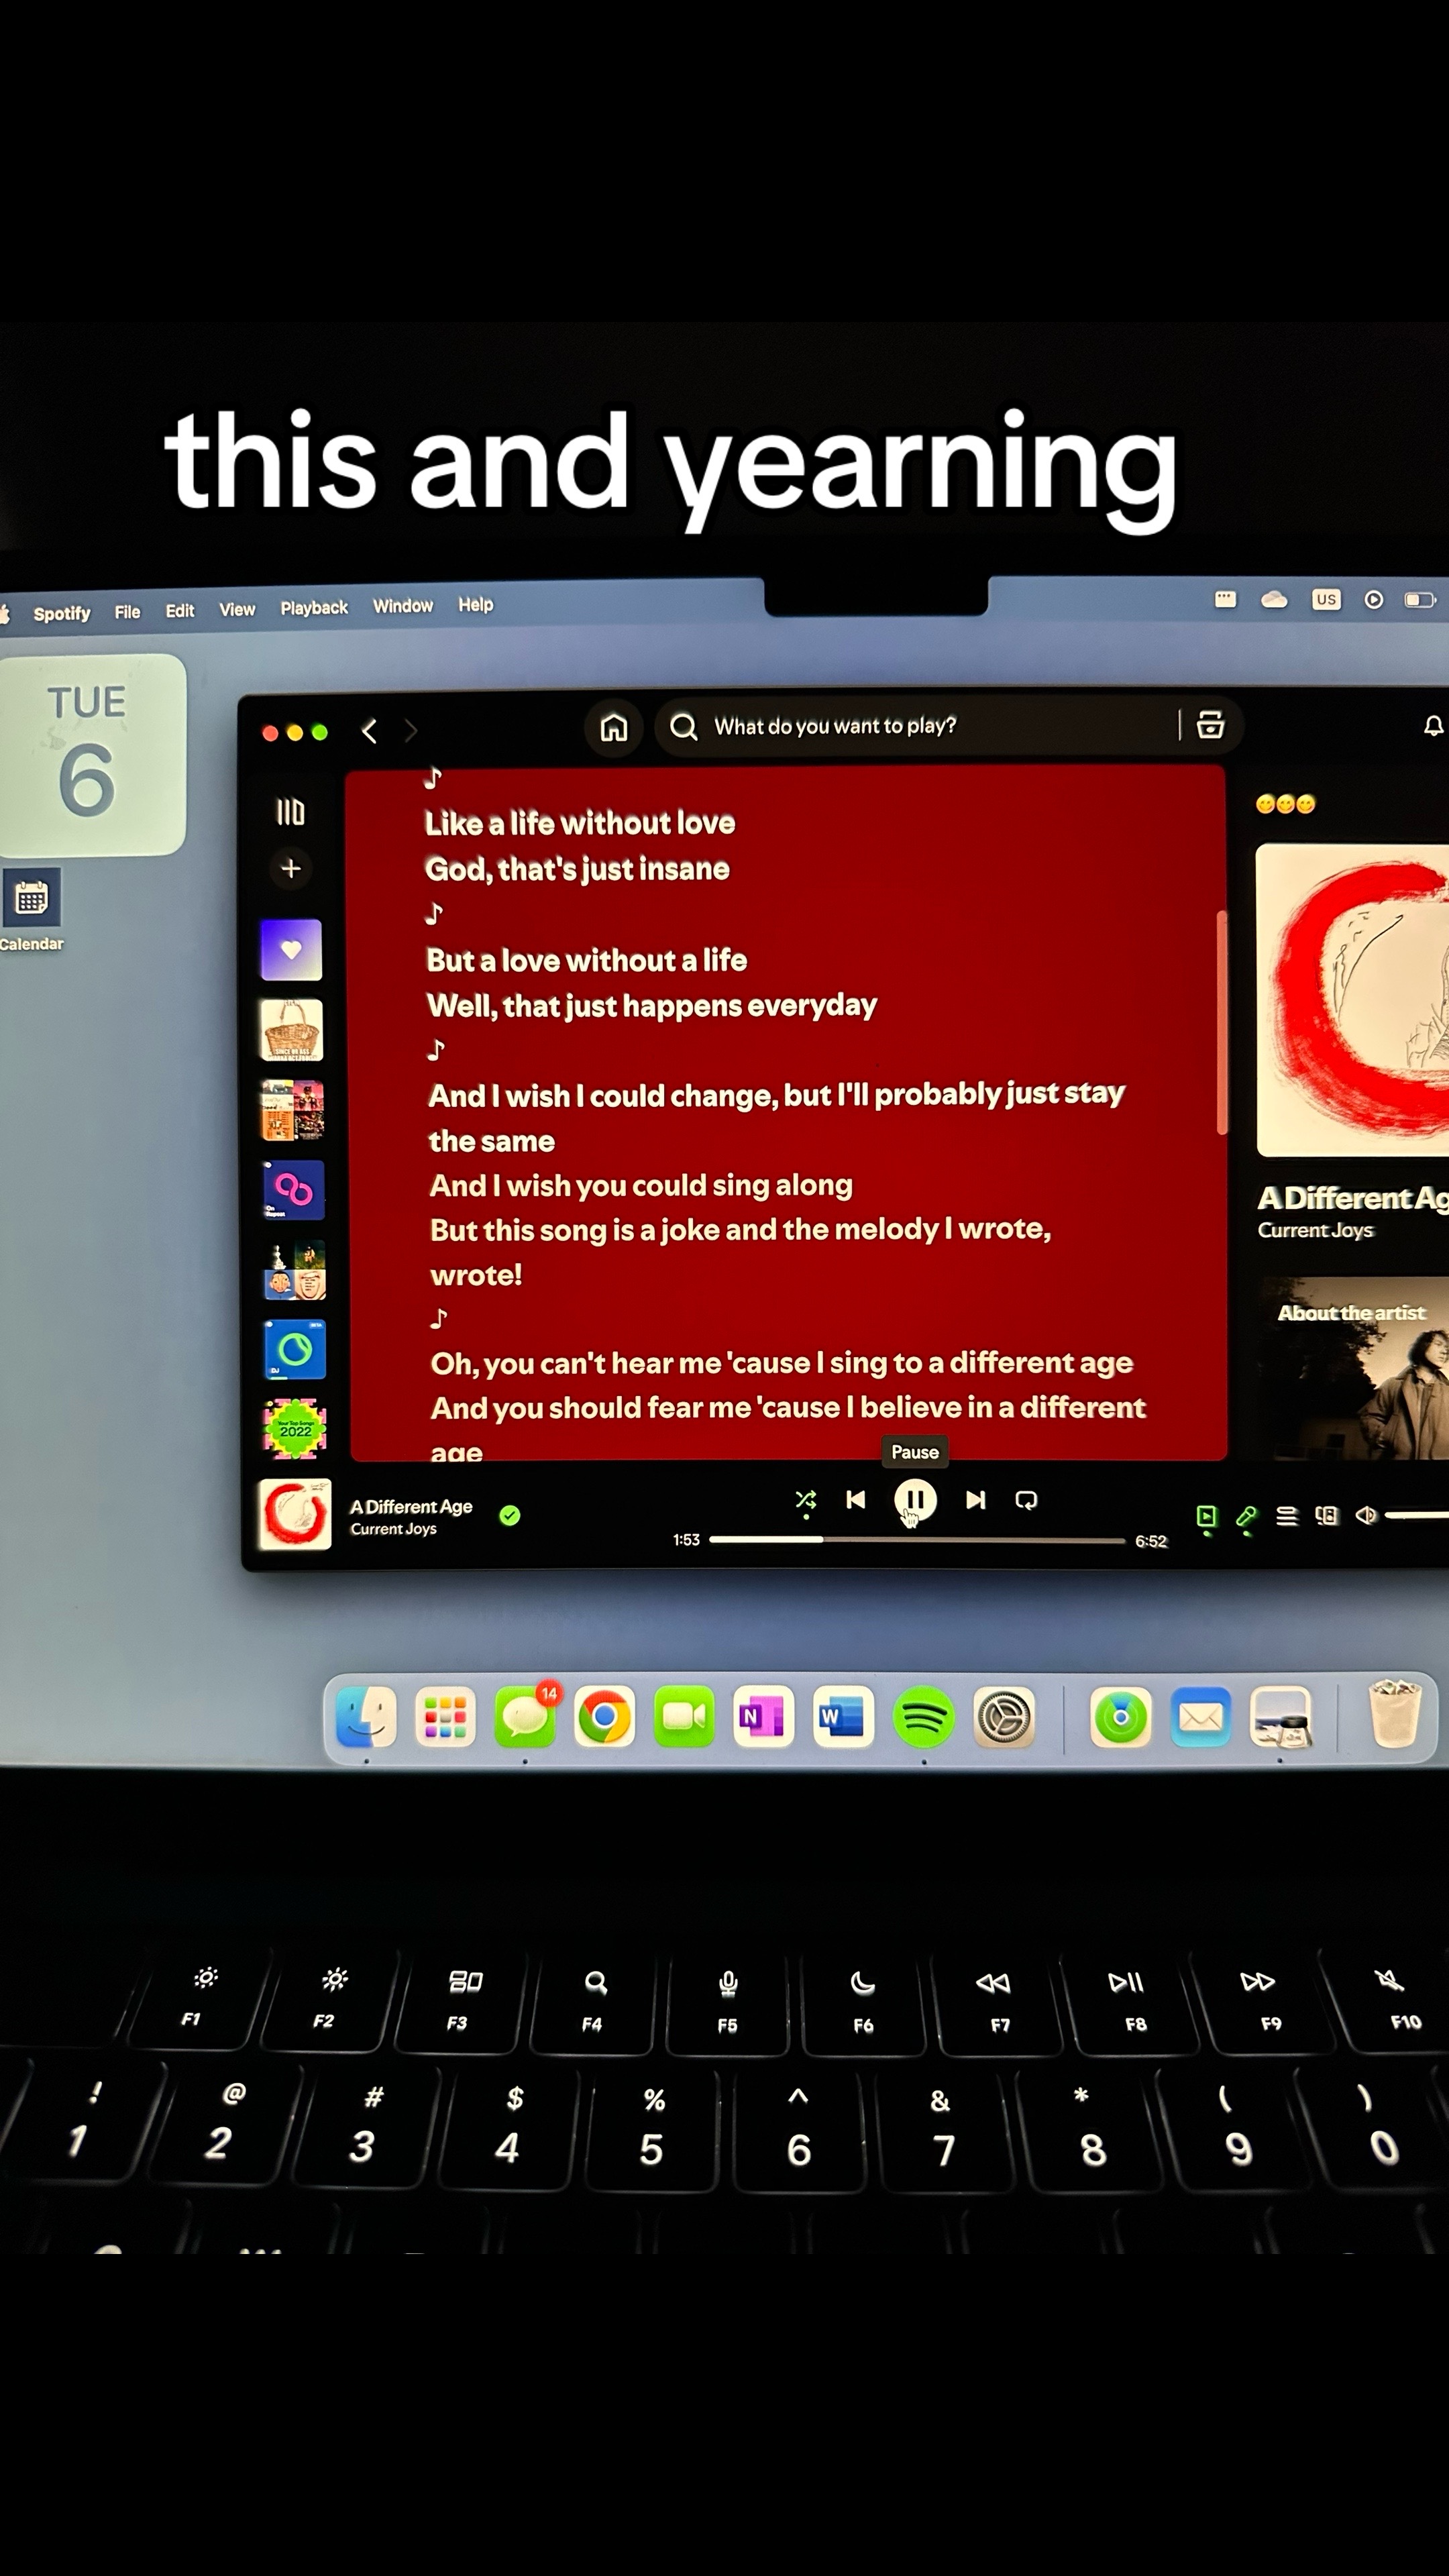Open the File menu
This screenshot has width=1449, height=2576.
coord(127,611)
